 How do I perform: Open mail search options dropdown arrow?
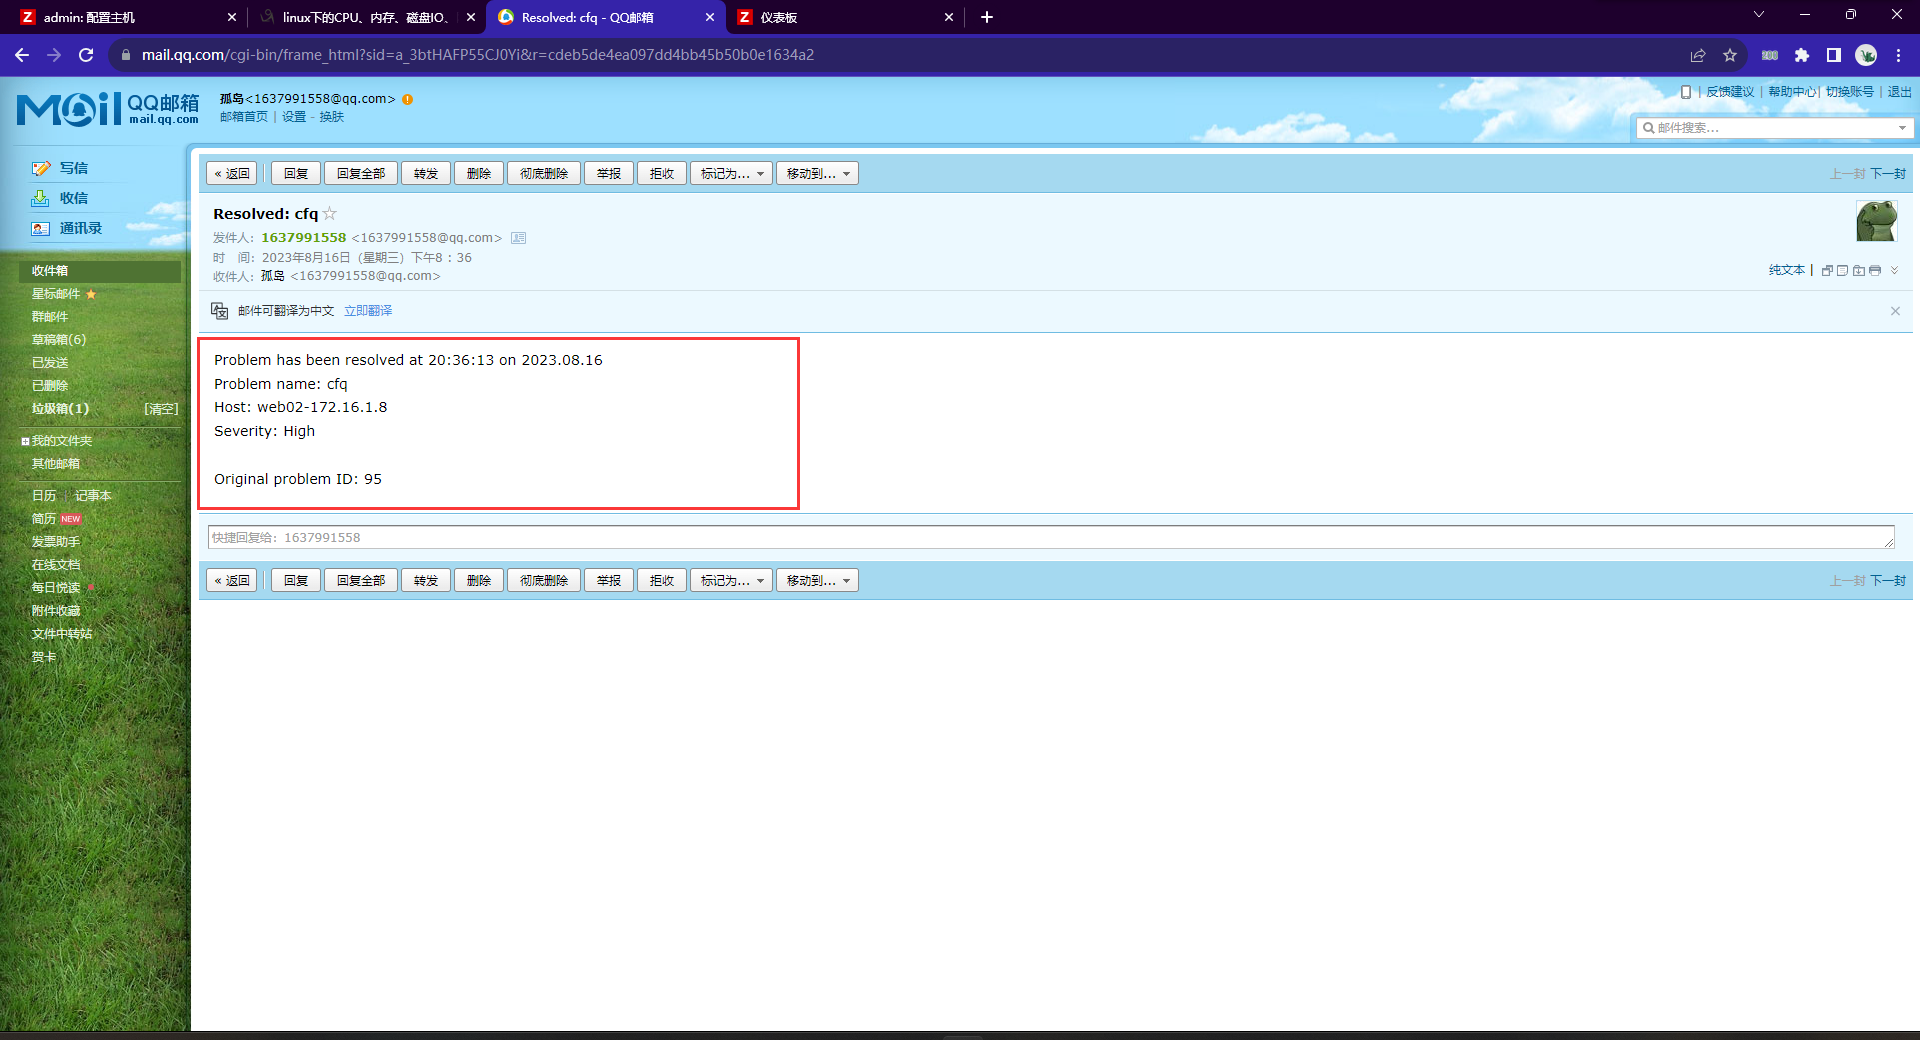[x=1902, y=128]
